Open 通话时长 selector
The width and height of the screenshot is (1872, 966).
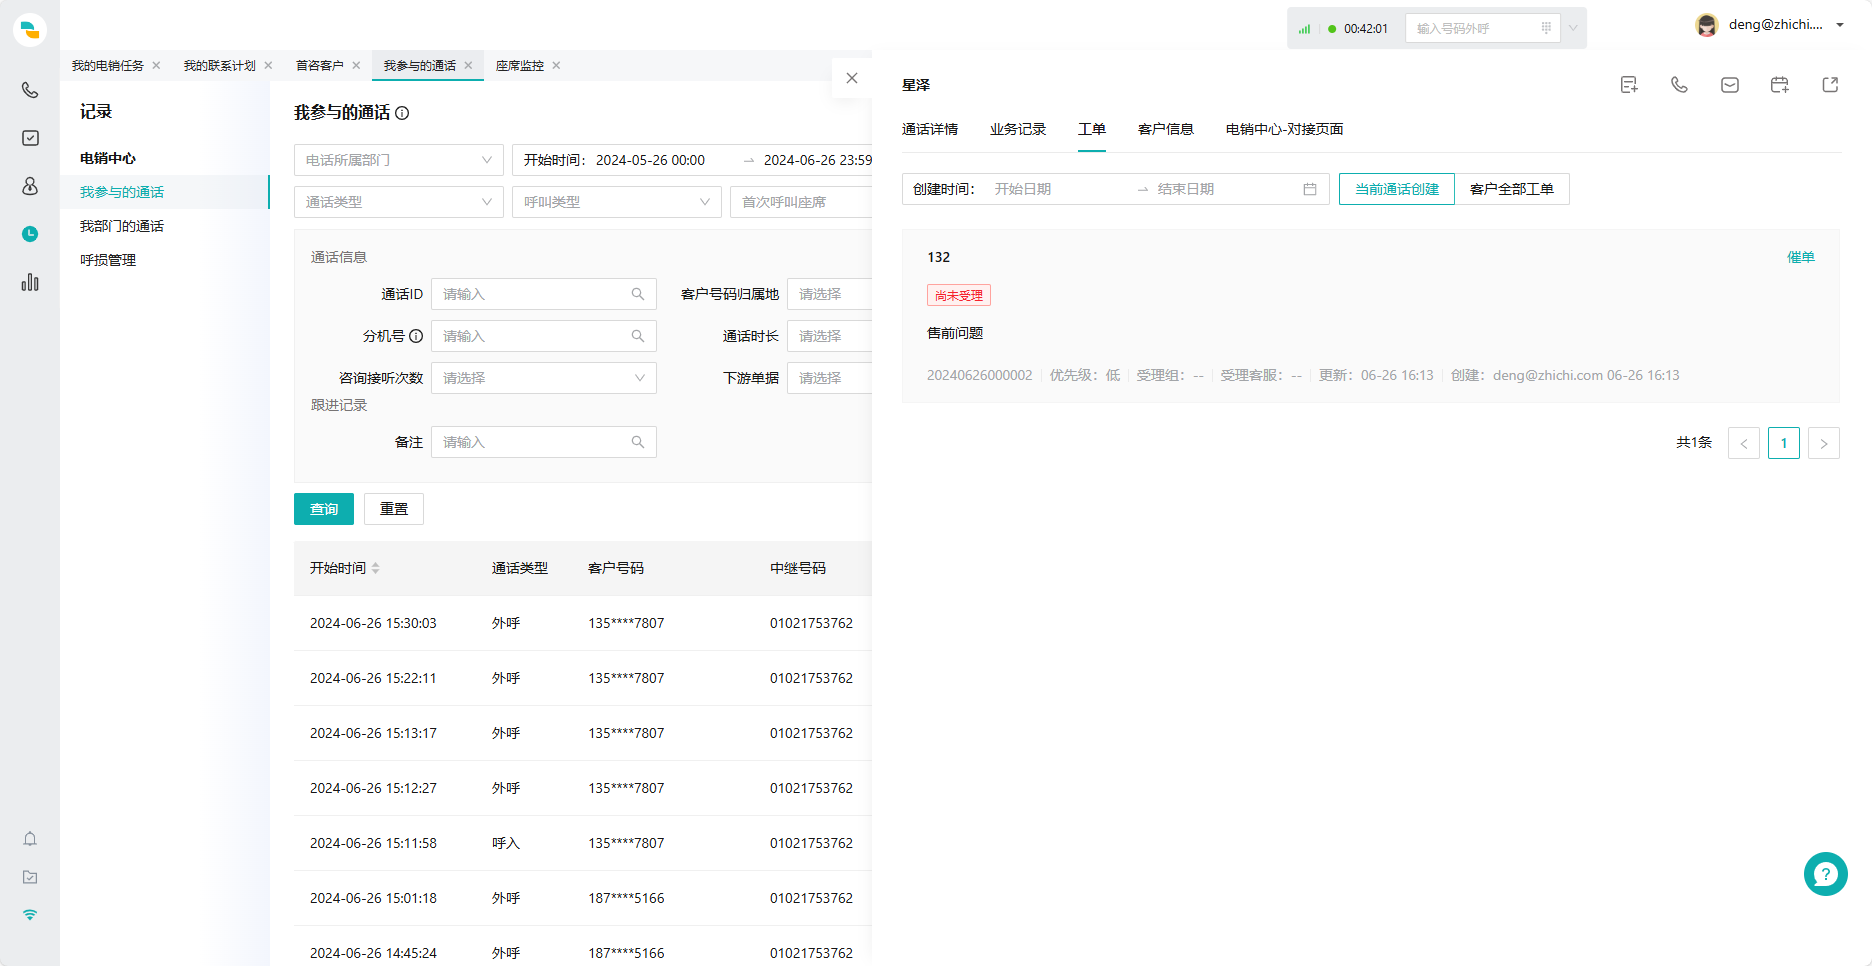[x=830, y=336]
